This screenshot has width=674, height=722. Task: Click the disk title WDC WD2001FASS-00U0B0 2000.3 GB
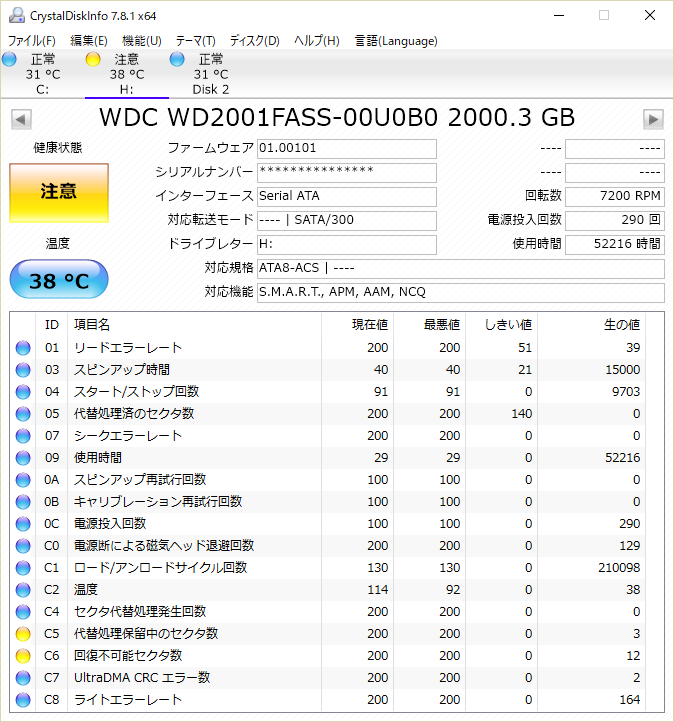click(337, 118)
